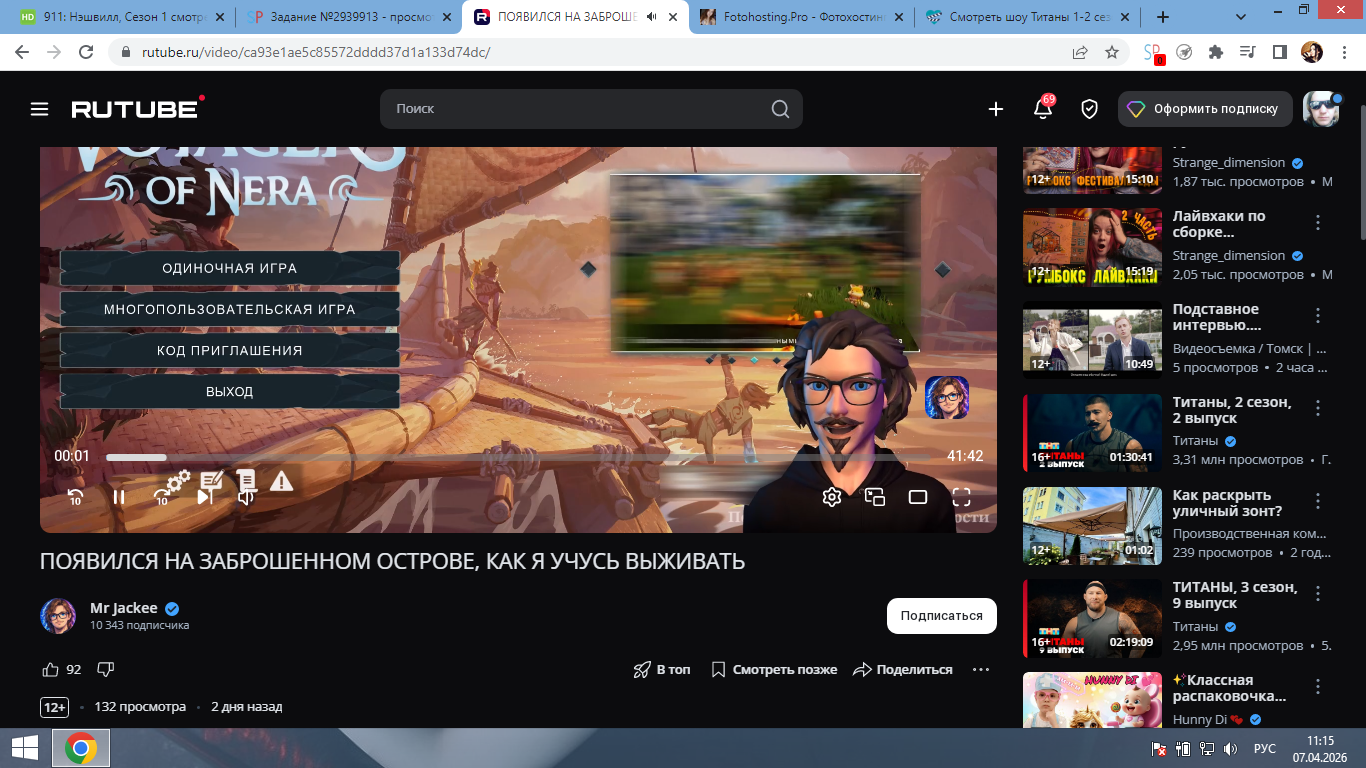Open the Chrome profile avatar
Screen dimensions: 1366x768
[1311, 52]
